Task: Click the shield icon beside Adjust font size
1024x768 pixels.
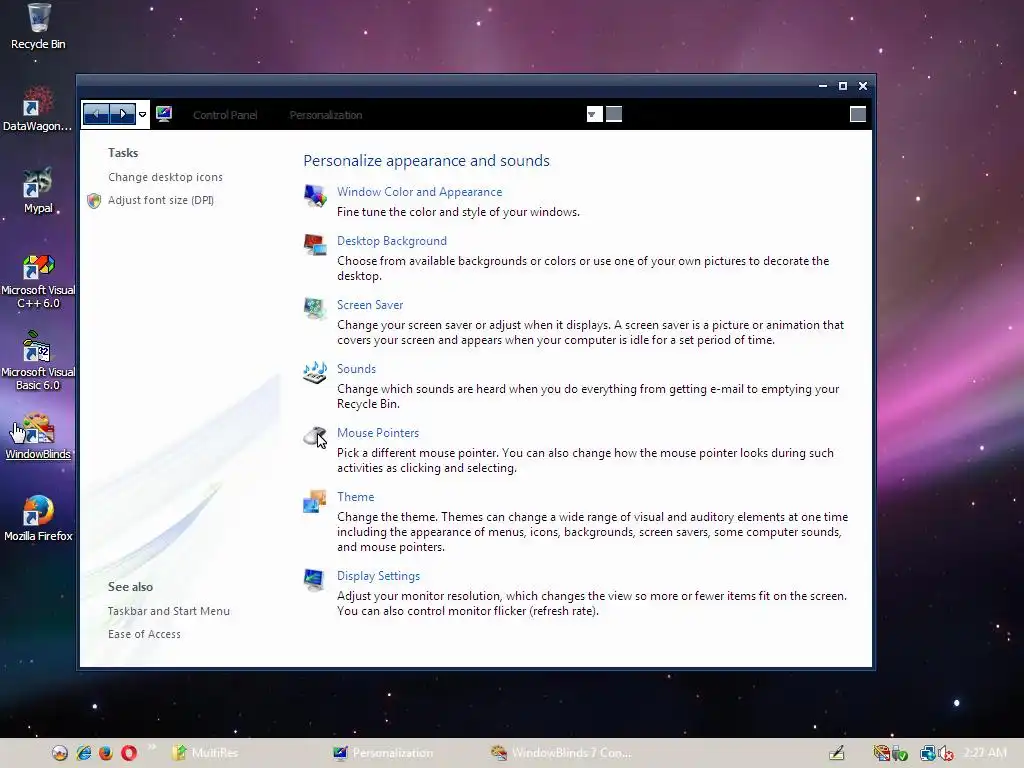Action: 94,200
